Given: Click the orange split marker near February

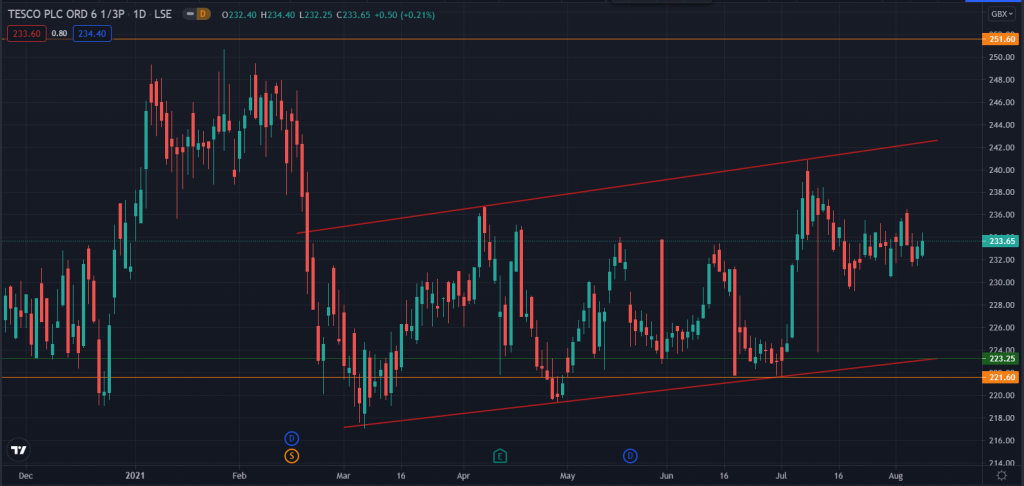Looking at the screenshot, I should point(291,456).
